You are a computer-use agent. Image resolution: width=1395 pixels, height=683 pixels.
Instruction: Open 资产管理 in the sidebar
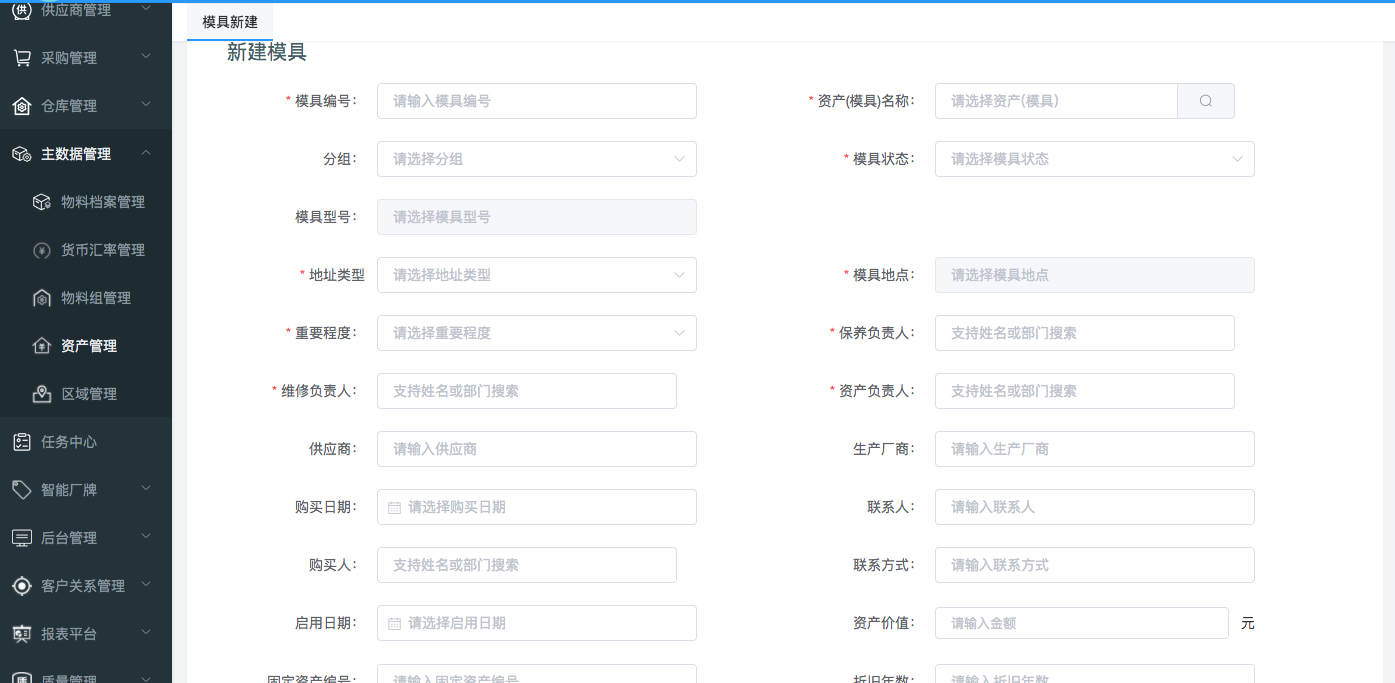(x=89, y=346)
